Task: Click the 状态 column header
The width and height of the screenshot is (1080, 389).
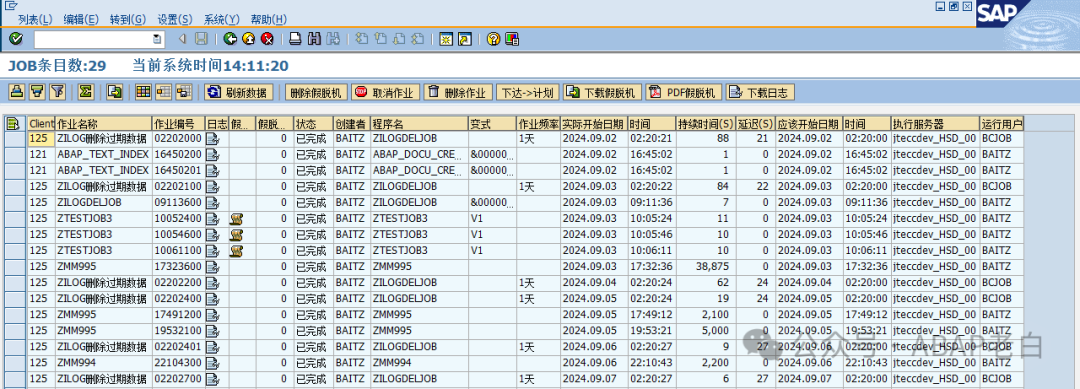Action: 313,124
